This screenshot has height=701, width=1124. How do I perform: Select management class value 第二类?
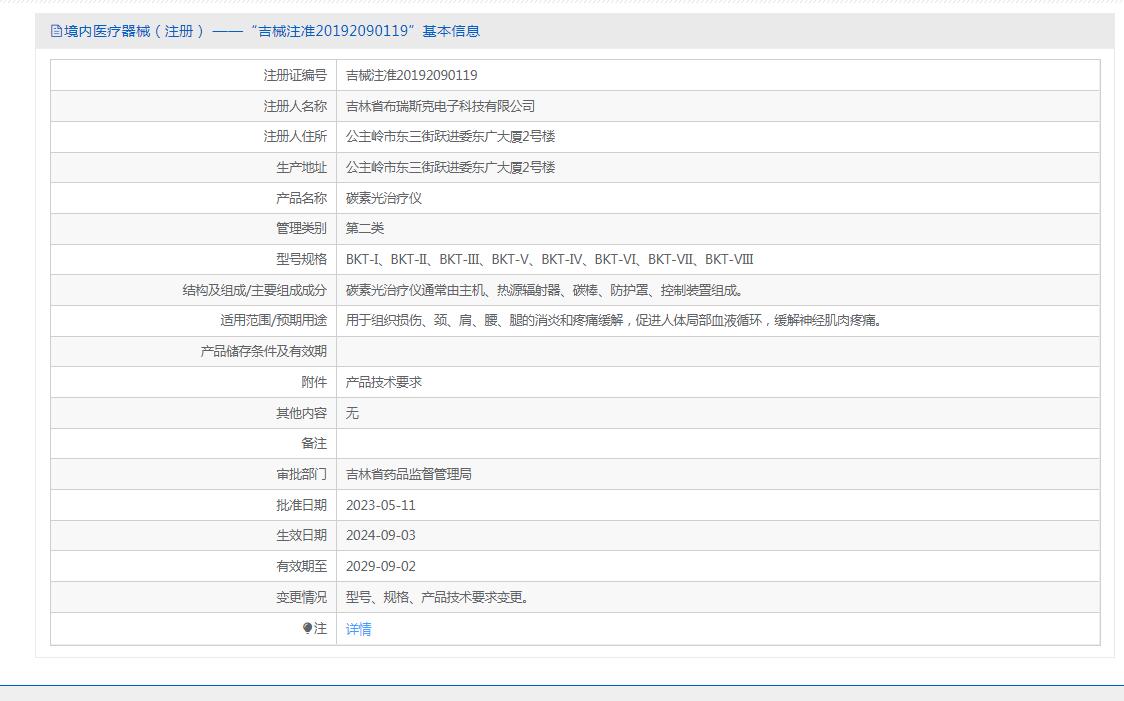point(365,228)
